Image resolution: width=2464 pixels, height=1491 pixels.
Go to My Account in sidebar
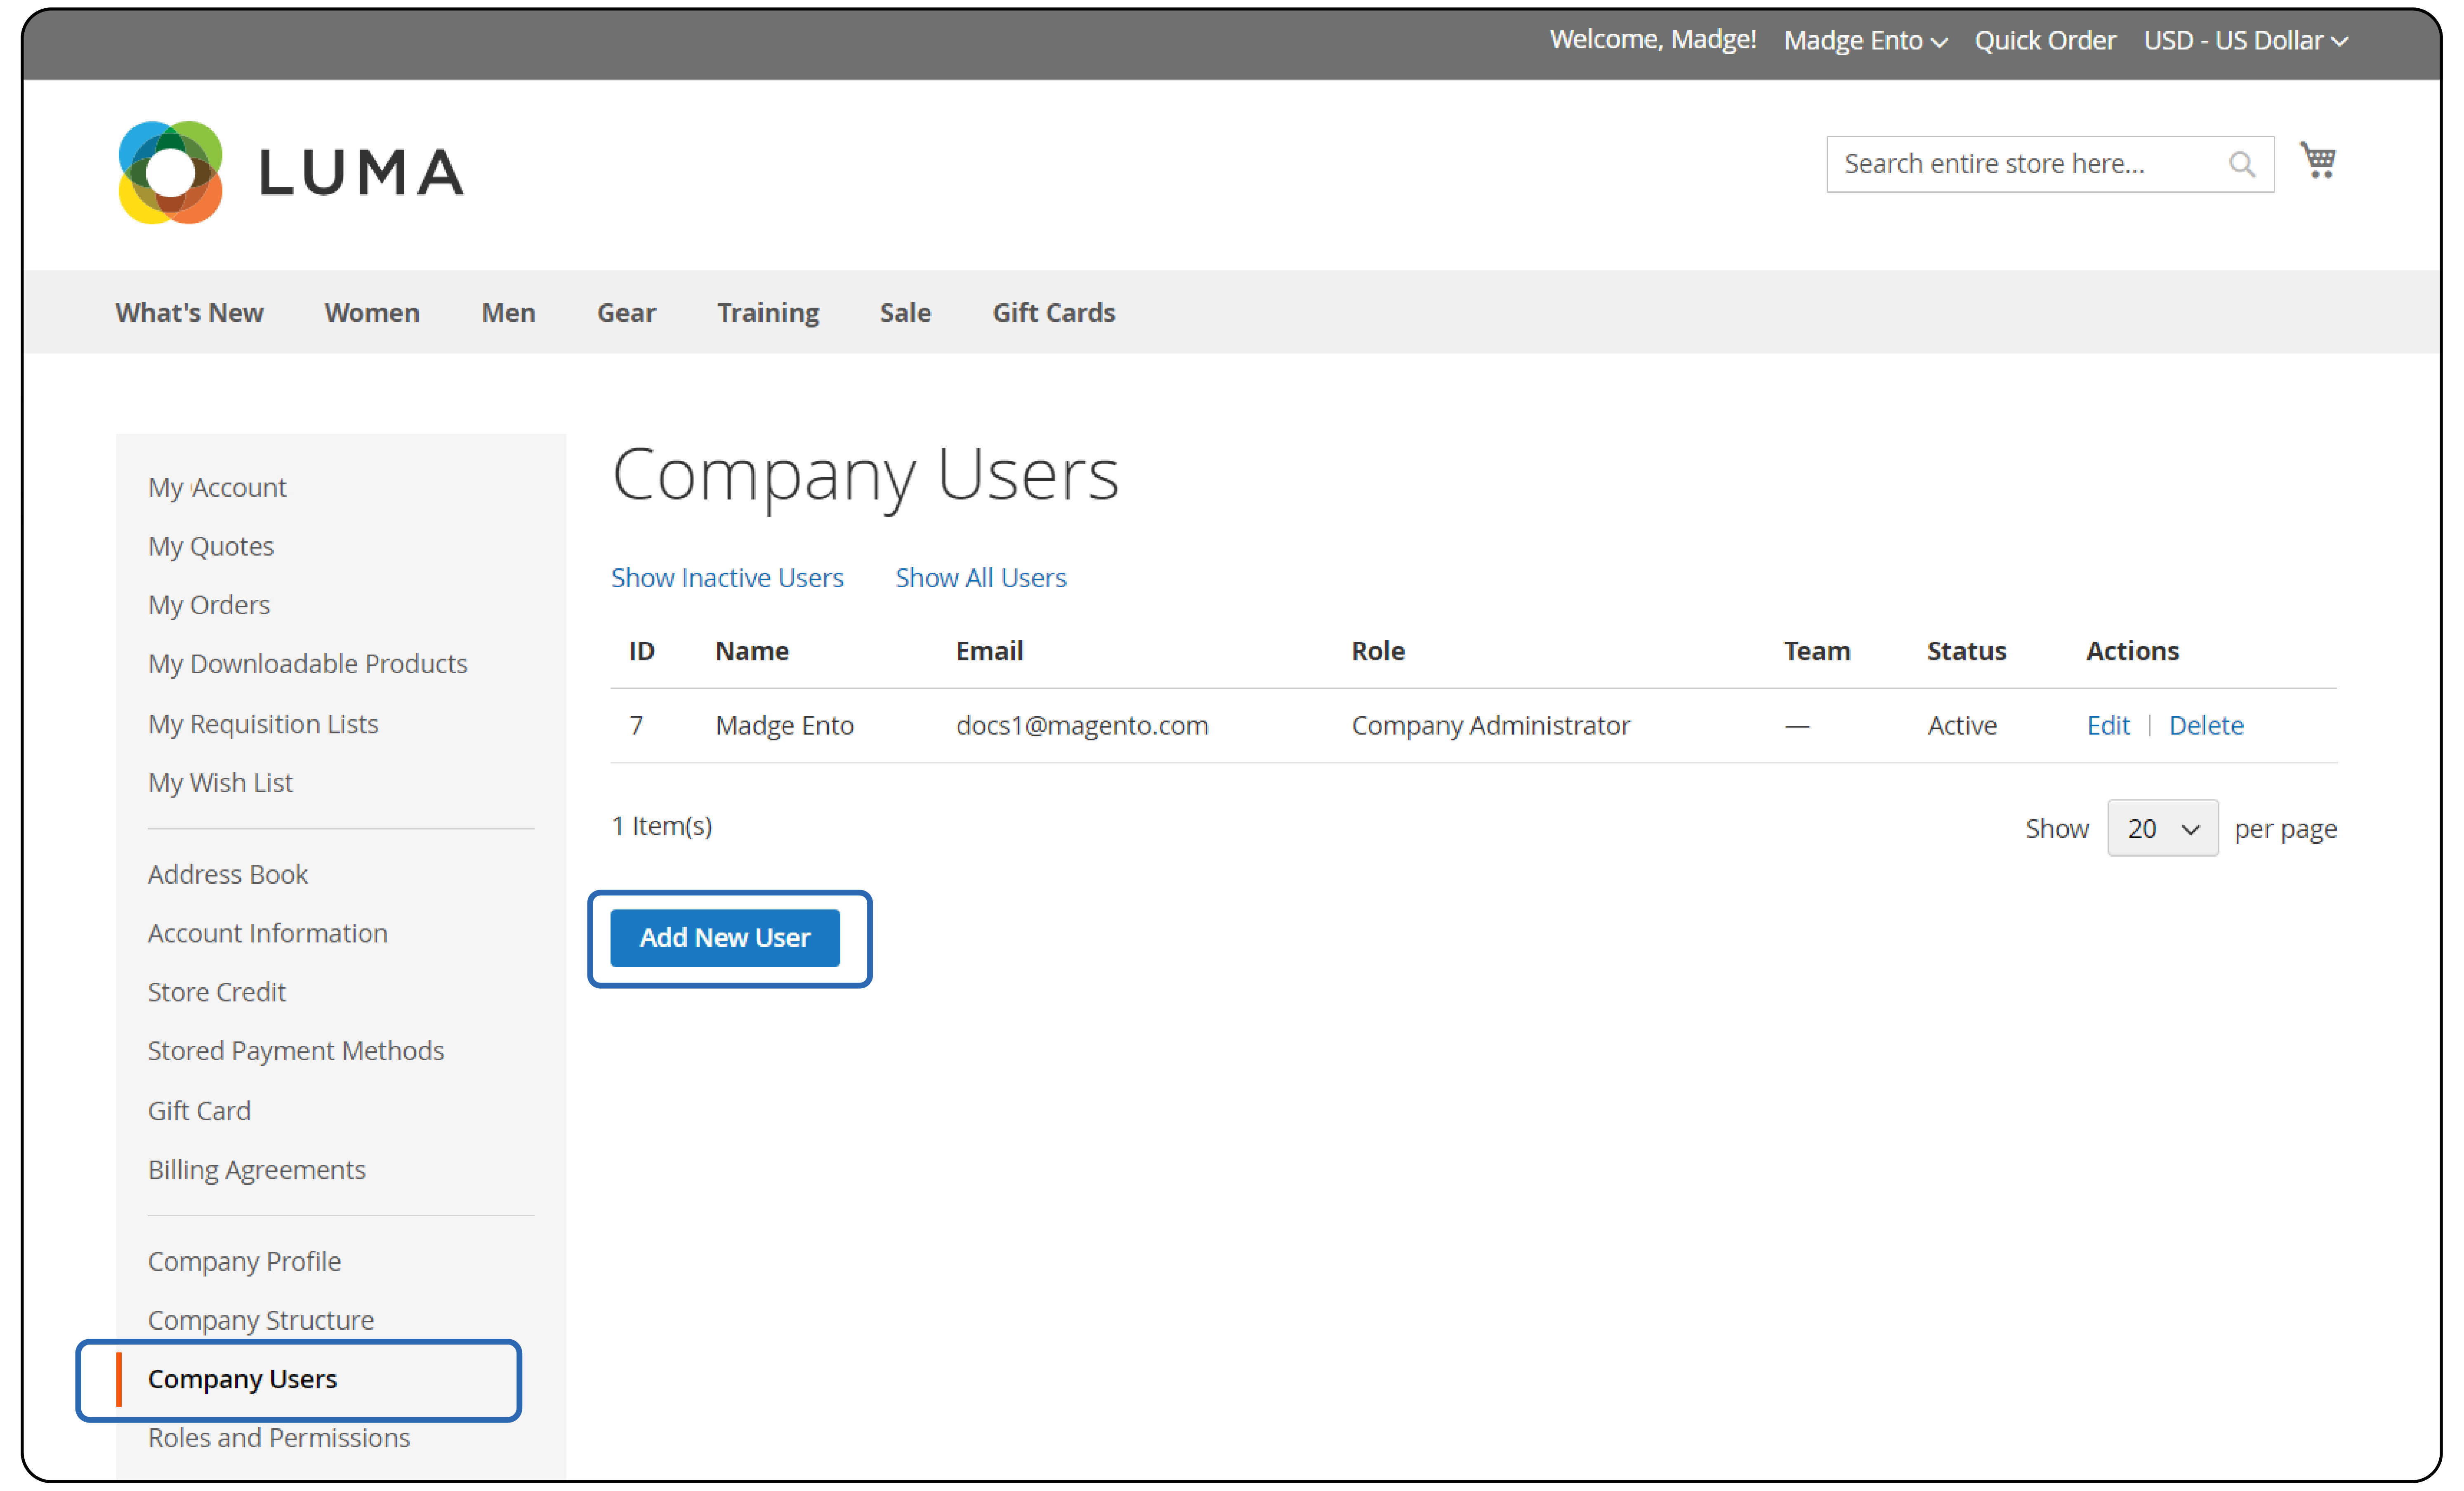217,487
